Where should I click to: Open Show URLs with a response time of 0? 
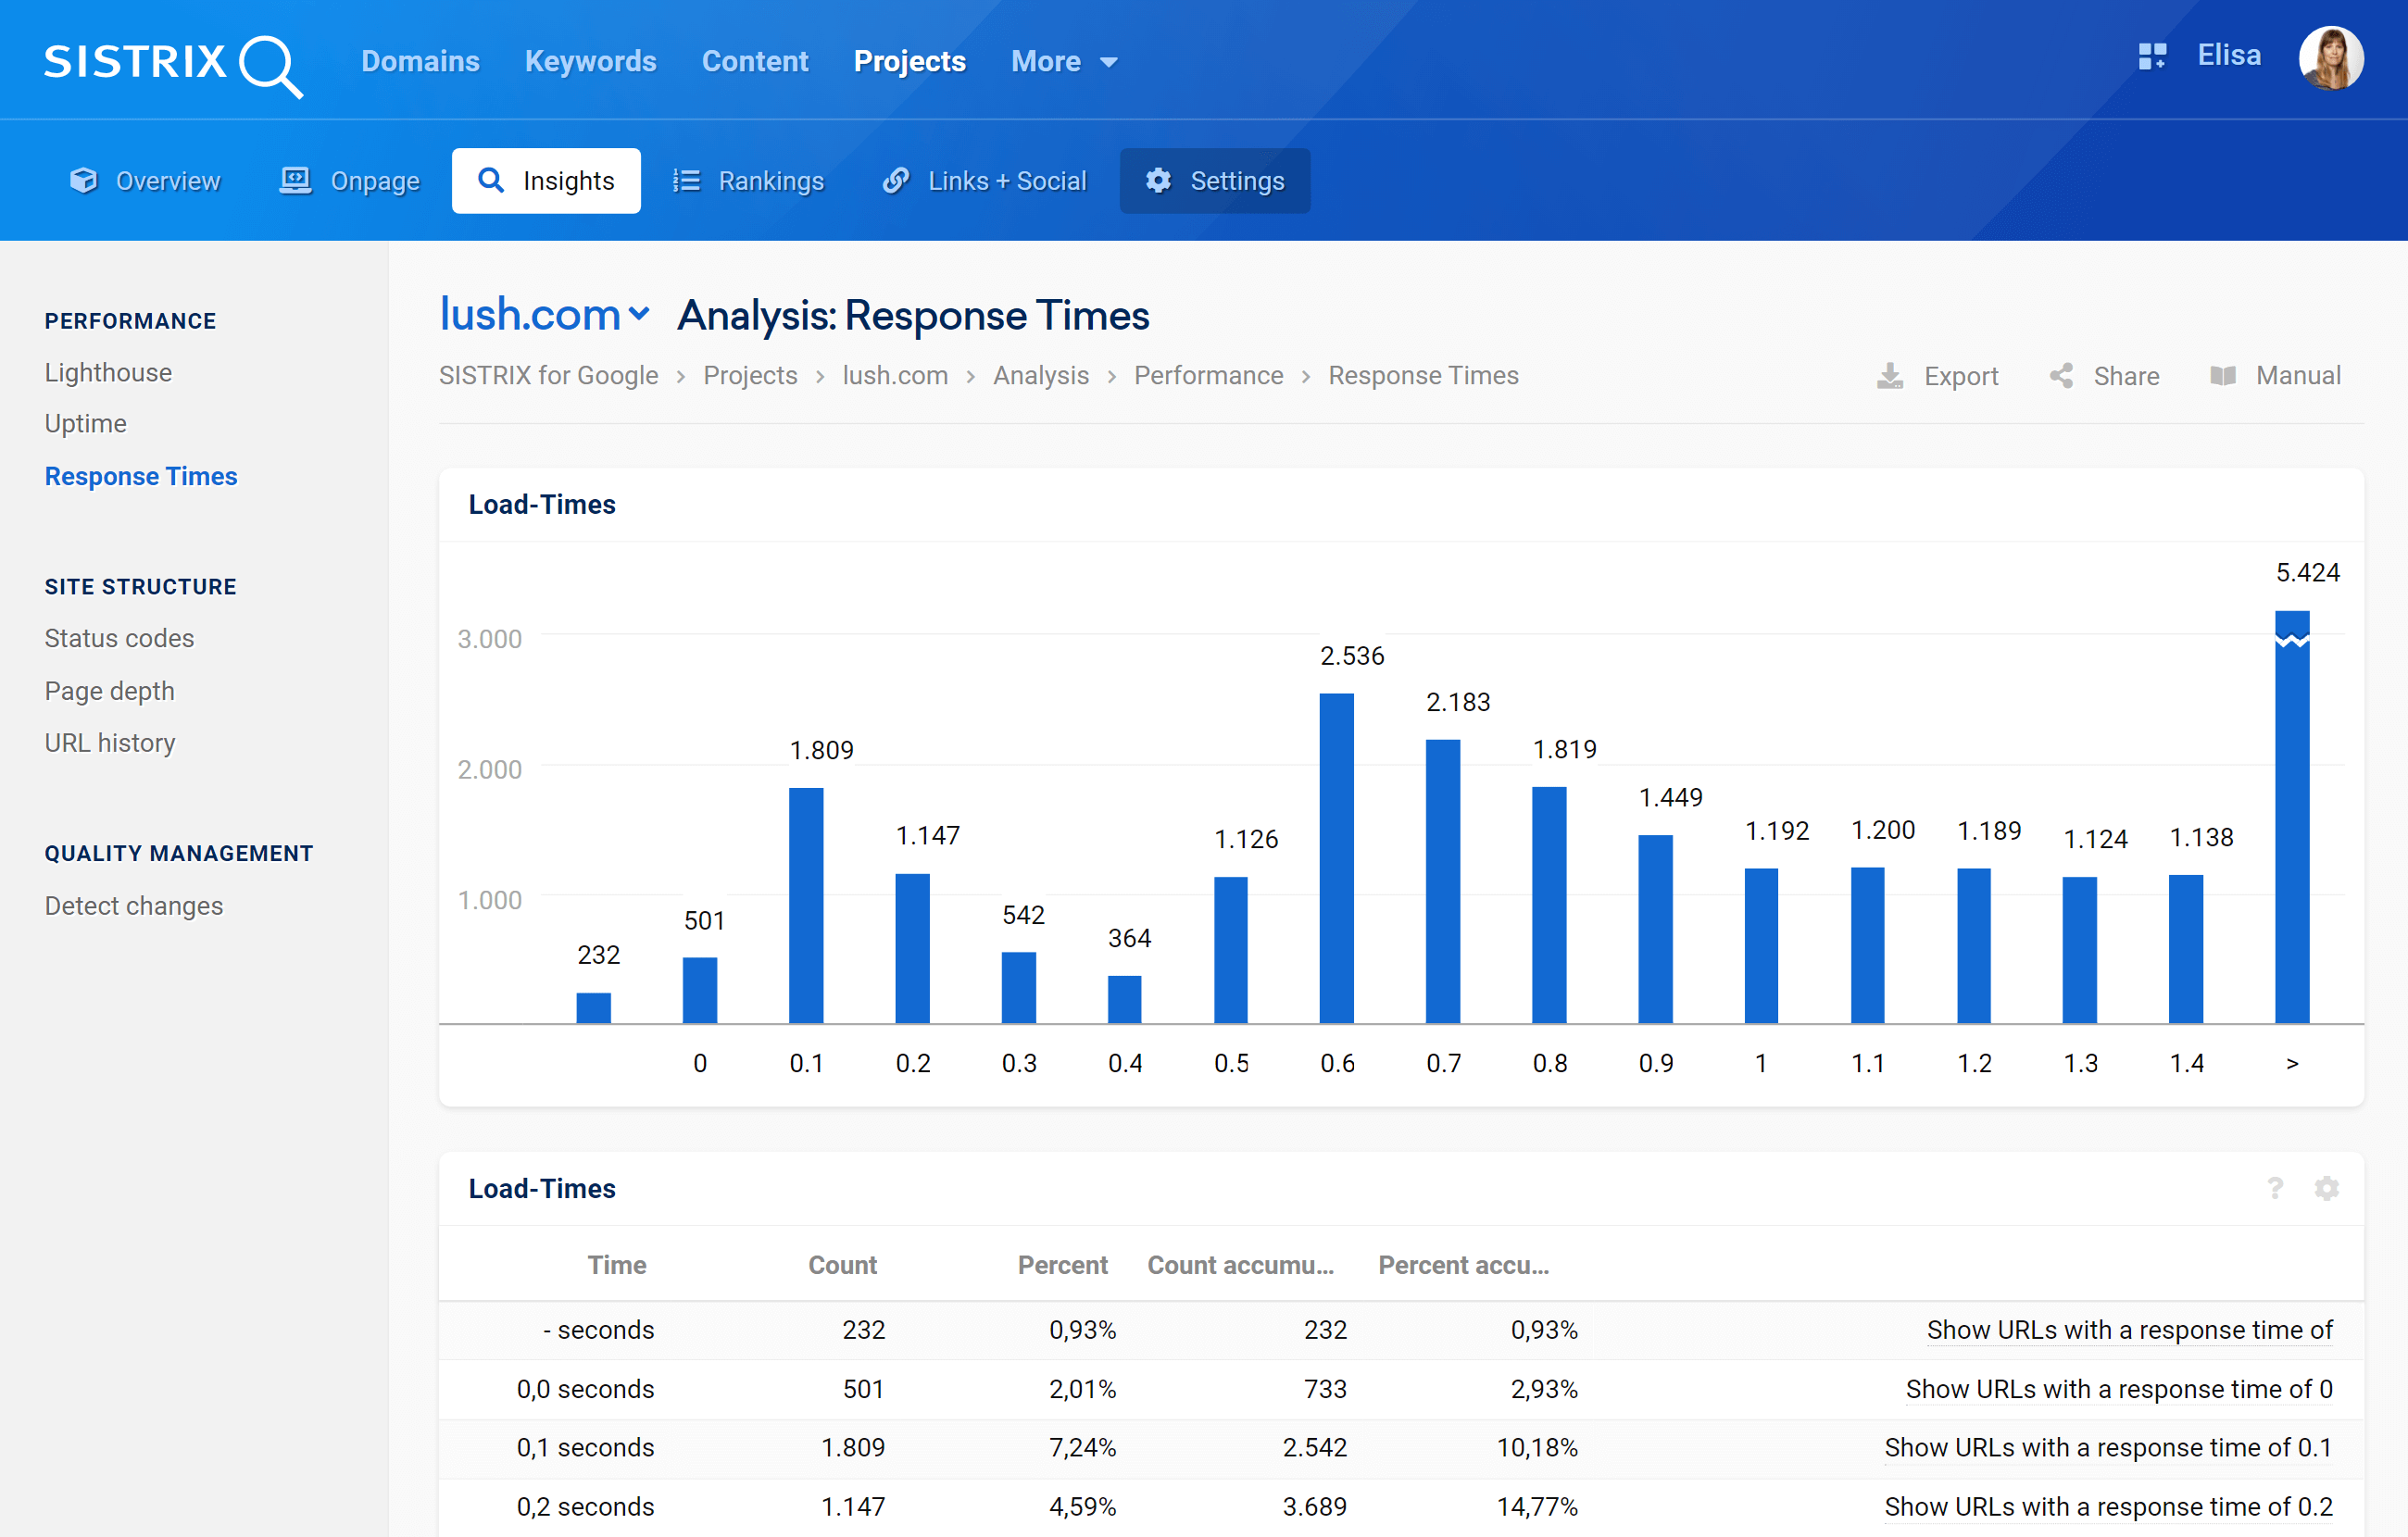coord(2119,1389)
